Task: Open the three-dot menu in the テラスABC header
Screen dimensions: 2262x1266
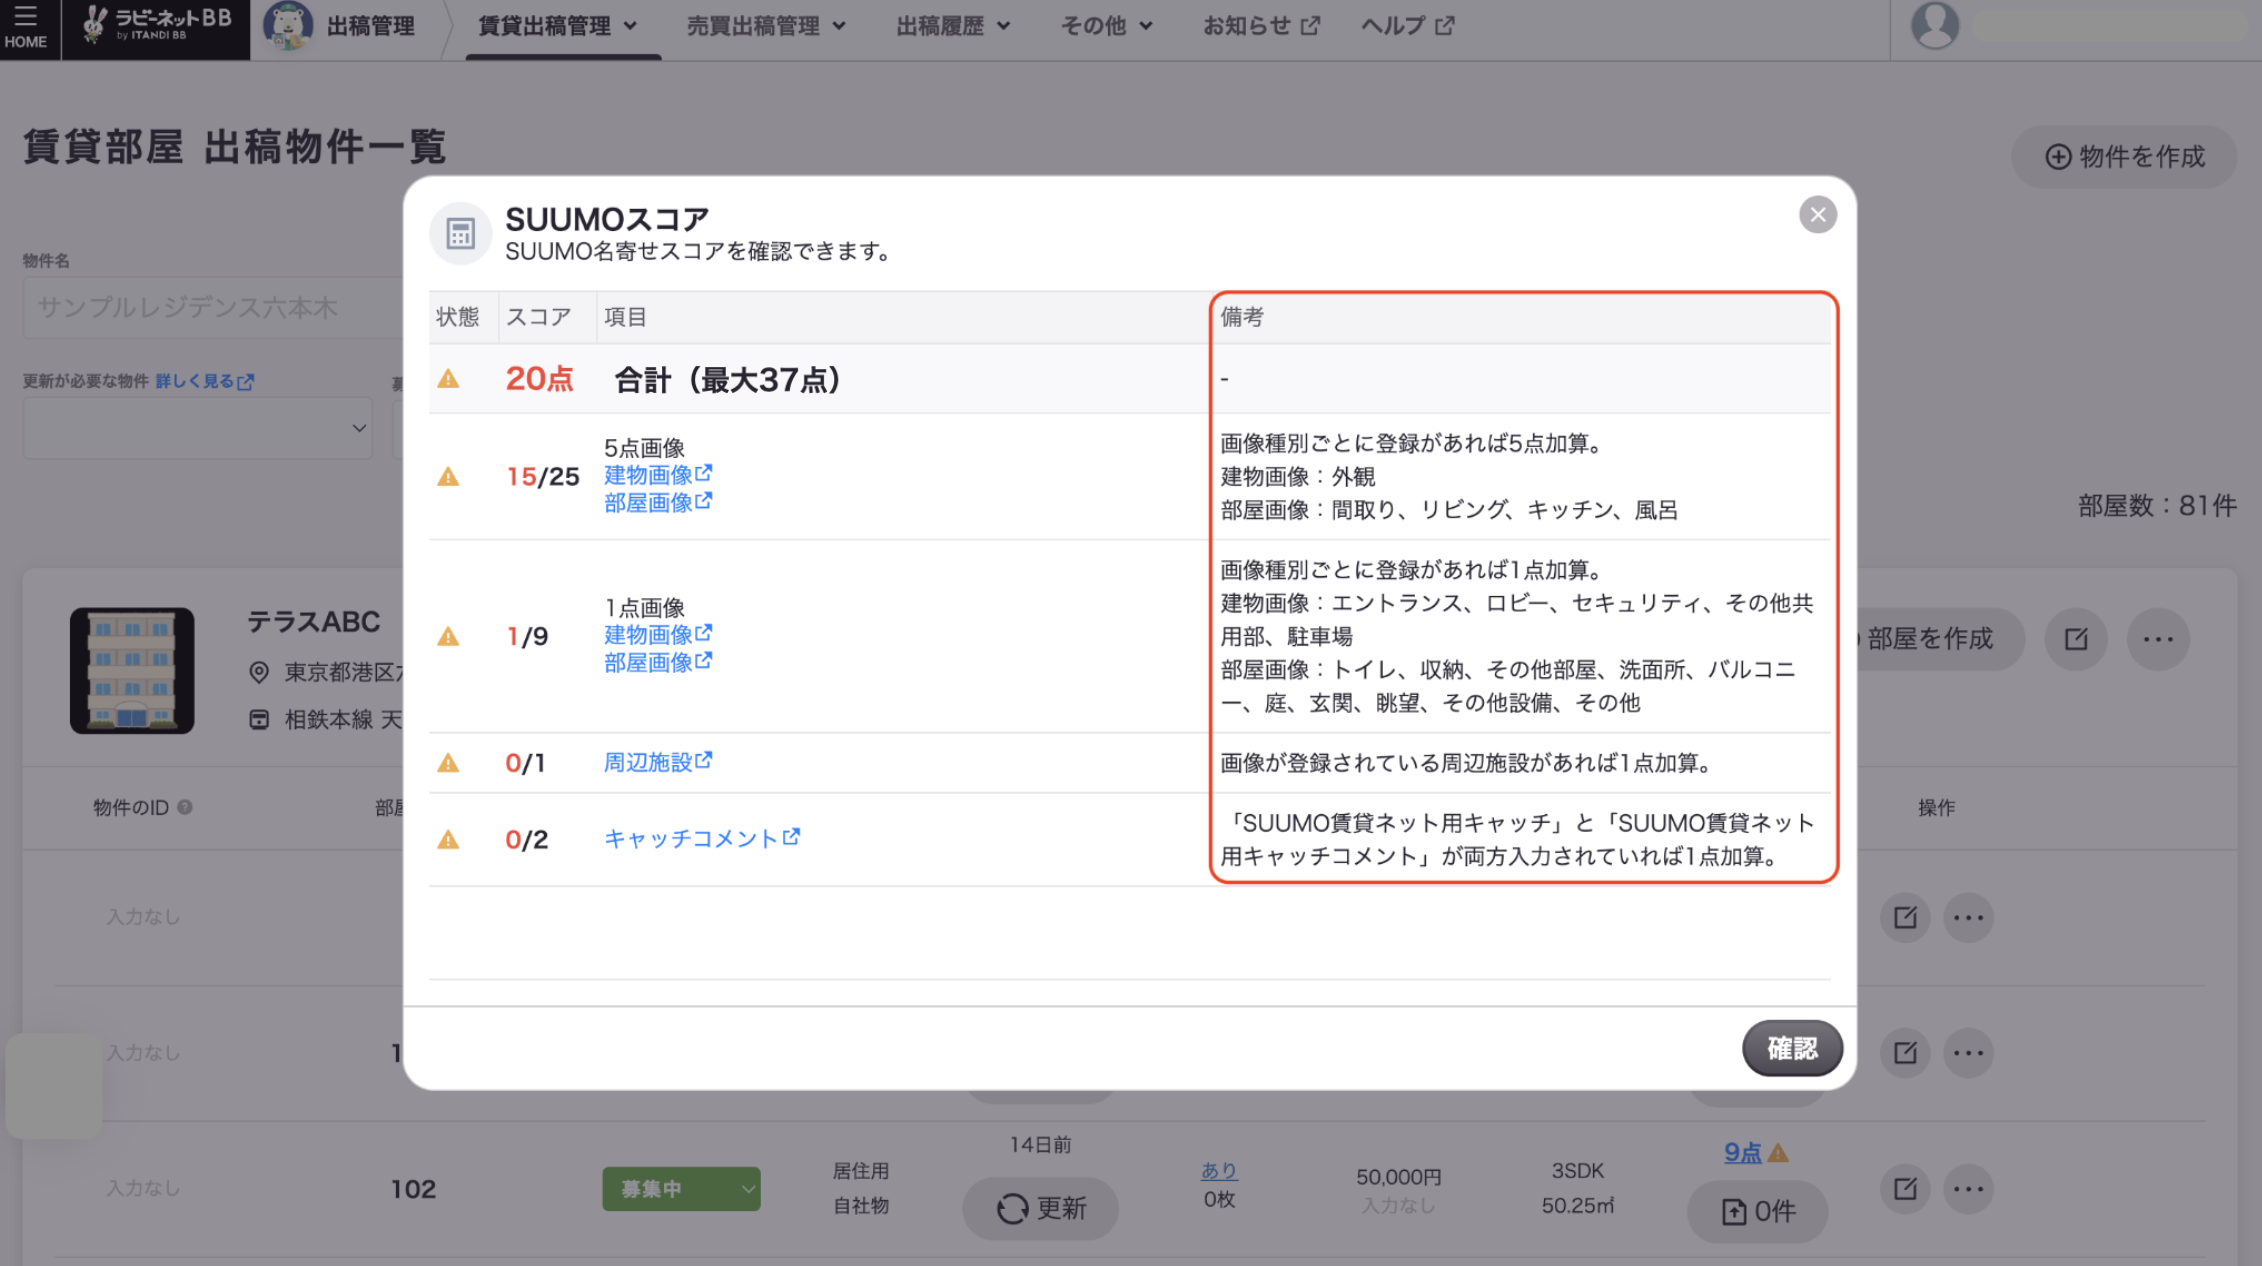Action: pyautogui.click(x=2158, y=639)
